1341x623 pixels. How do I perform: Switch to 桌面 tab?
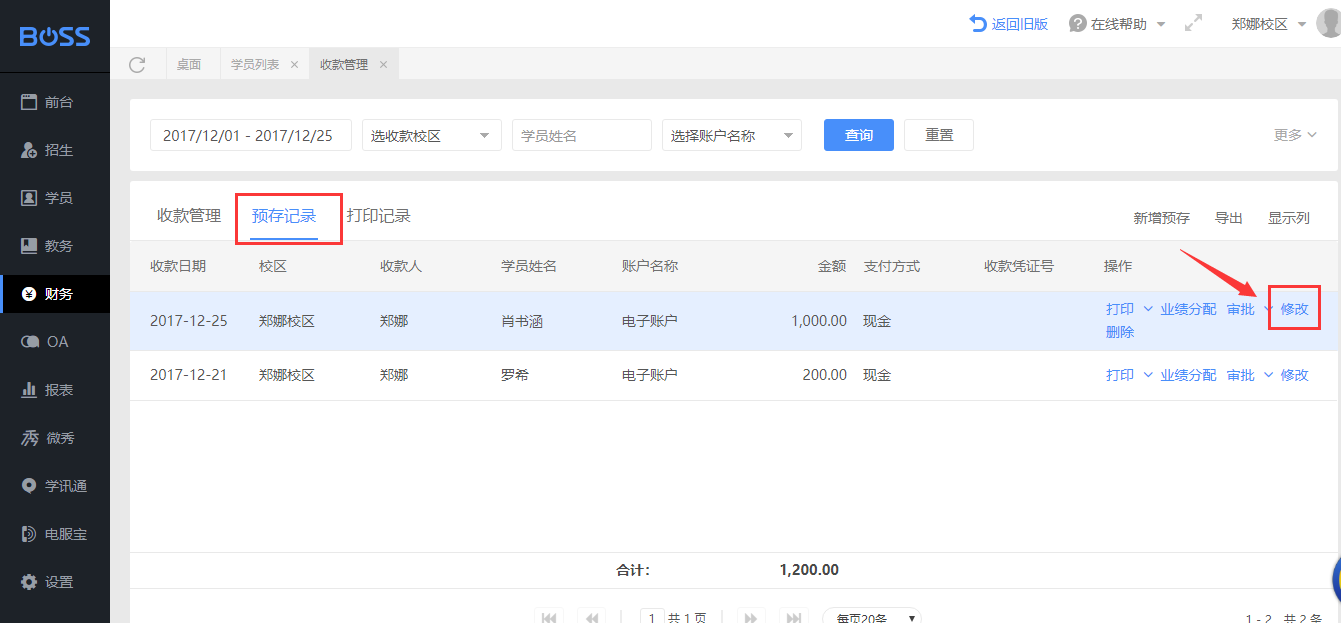click(x=189, y=64)
